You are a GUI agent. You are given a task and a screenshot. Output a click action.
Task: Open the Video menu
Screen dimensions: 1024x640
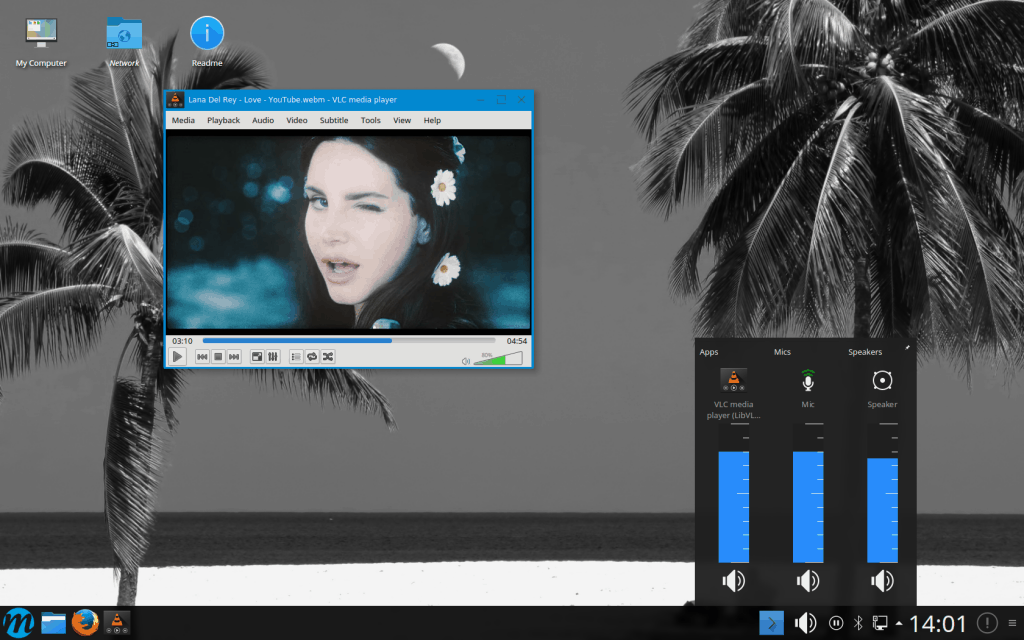[x=296, y=120]
